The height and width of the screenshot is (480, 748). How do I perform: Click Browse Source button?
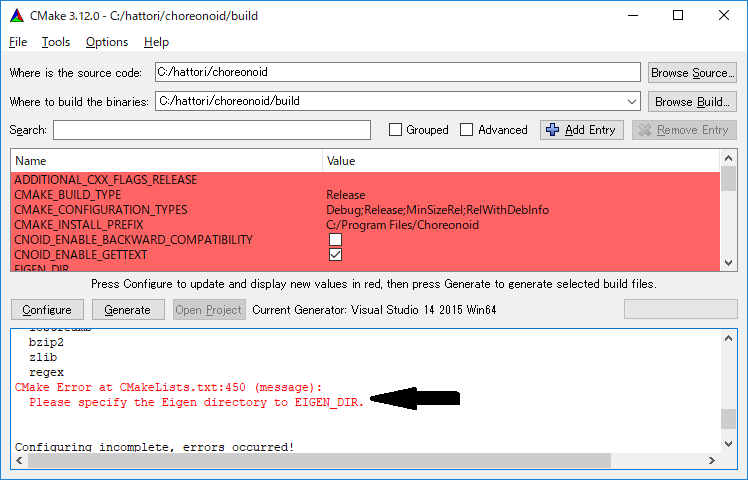tap(692, 73)
